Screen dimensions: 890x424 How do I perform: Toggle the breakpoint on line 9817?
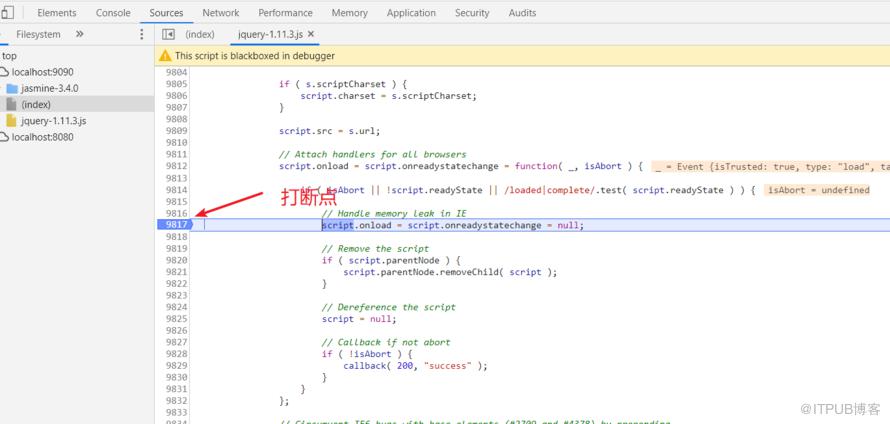point(176,225)
